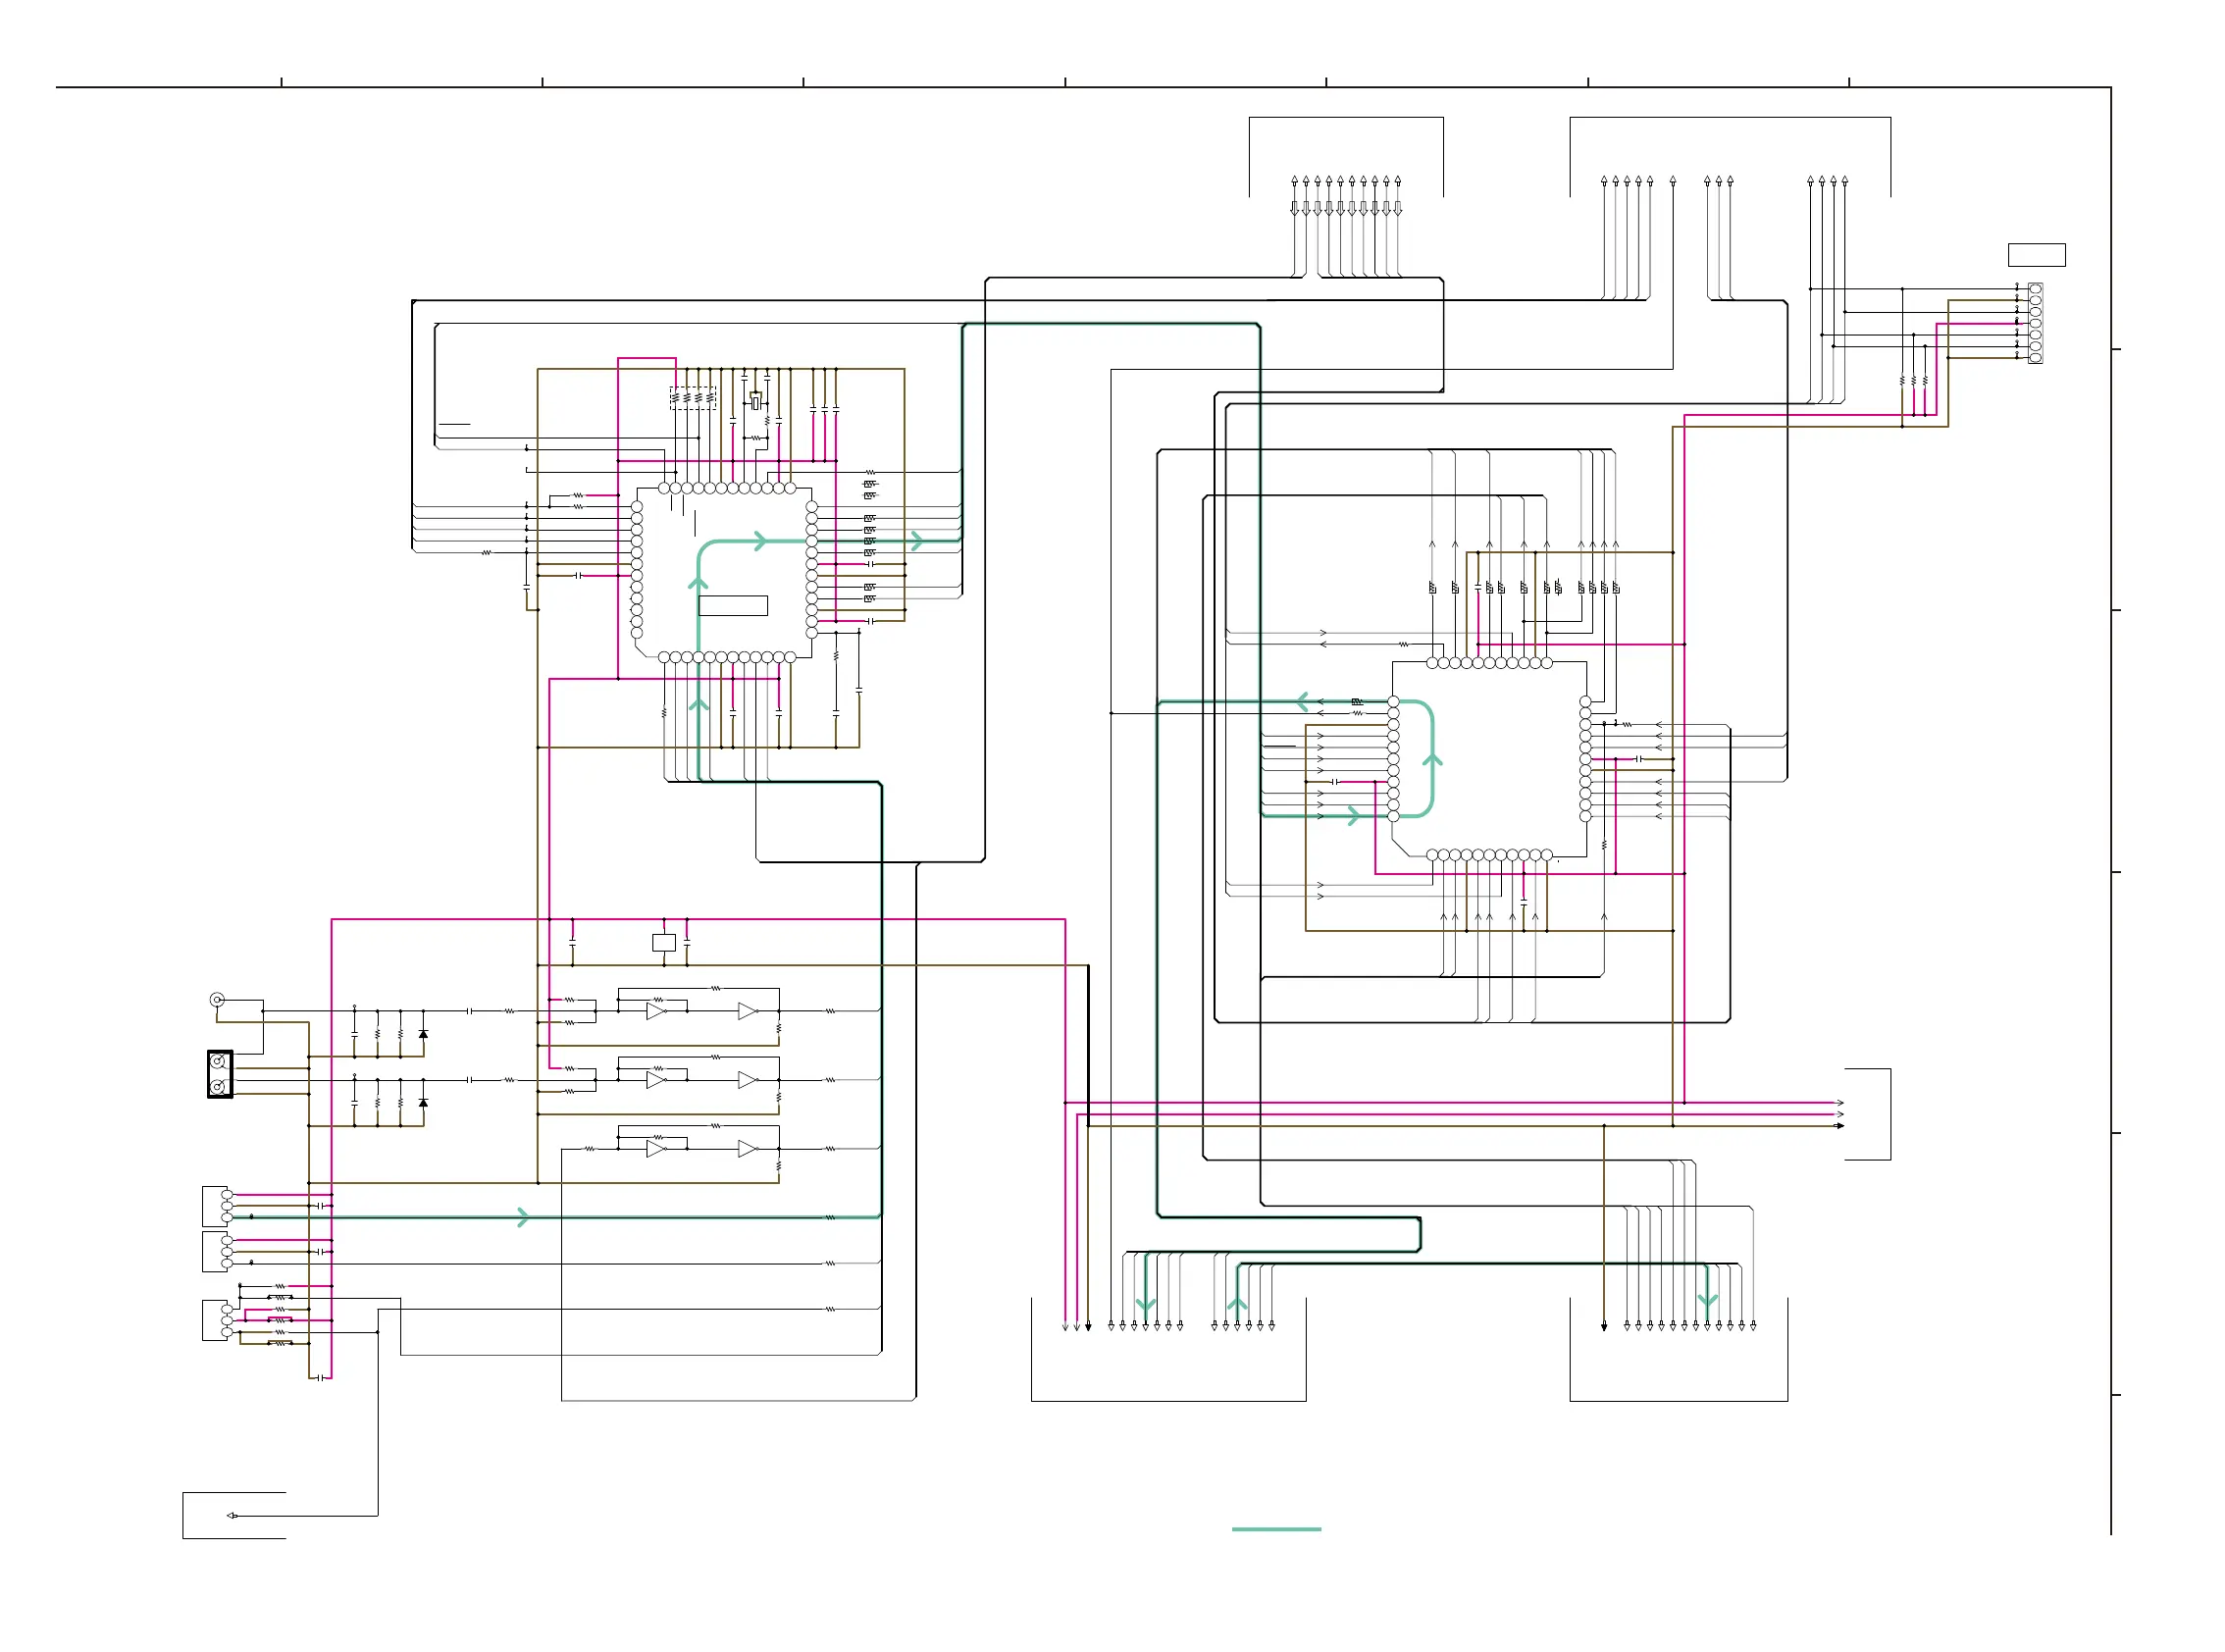This screenshot has height=1652, width=2225.
Task: Click the solid black down arrowhead at bottom-right connector
Action: [x=1604, y=1327]
